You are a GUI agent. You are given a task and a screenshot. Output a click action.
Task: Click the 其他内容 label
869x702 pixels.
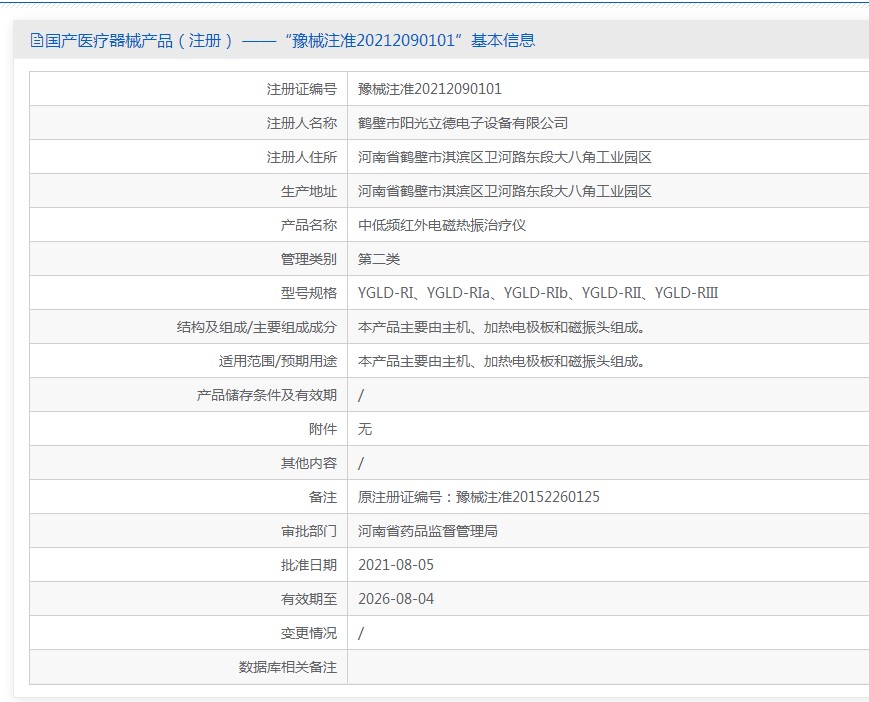[309, 463]
